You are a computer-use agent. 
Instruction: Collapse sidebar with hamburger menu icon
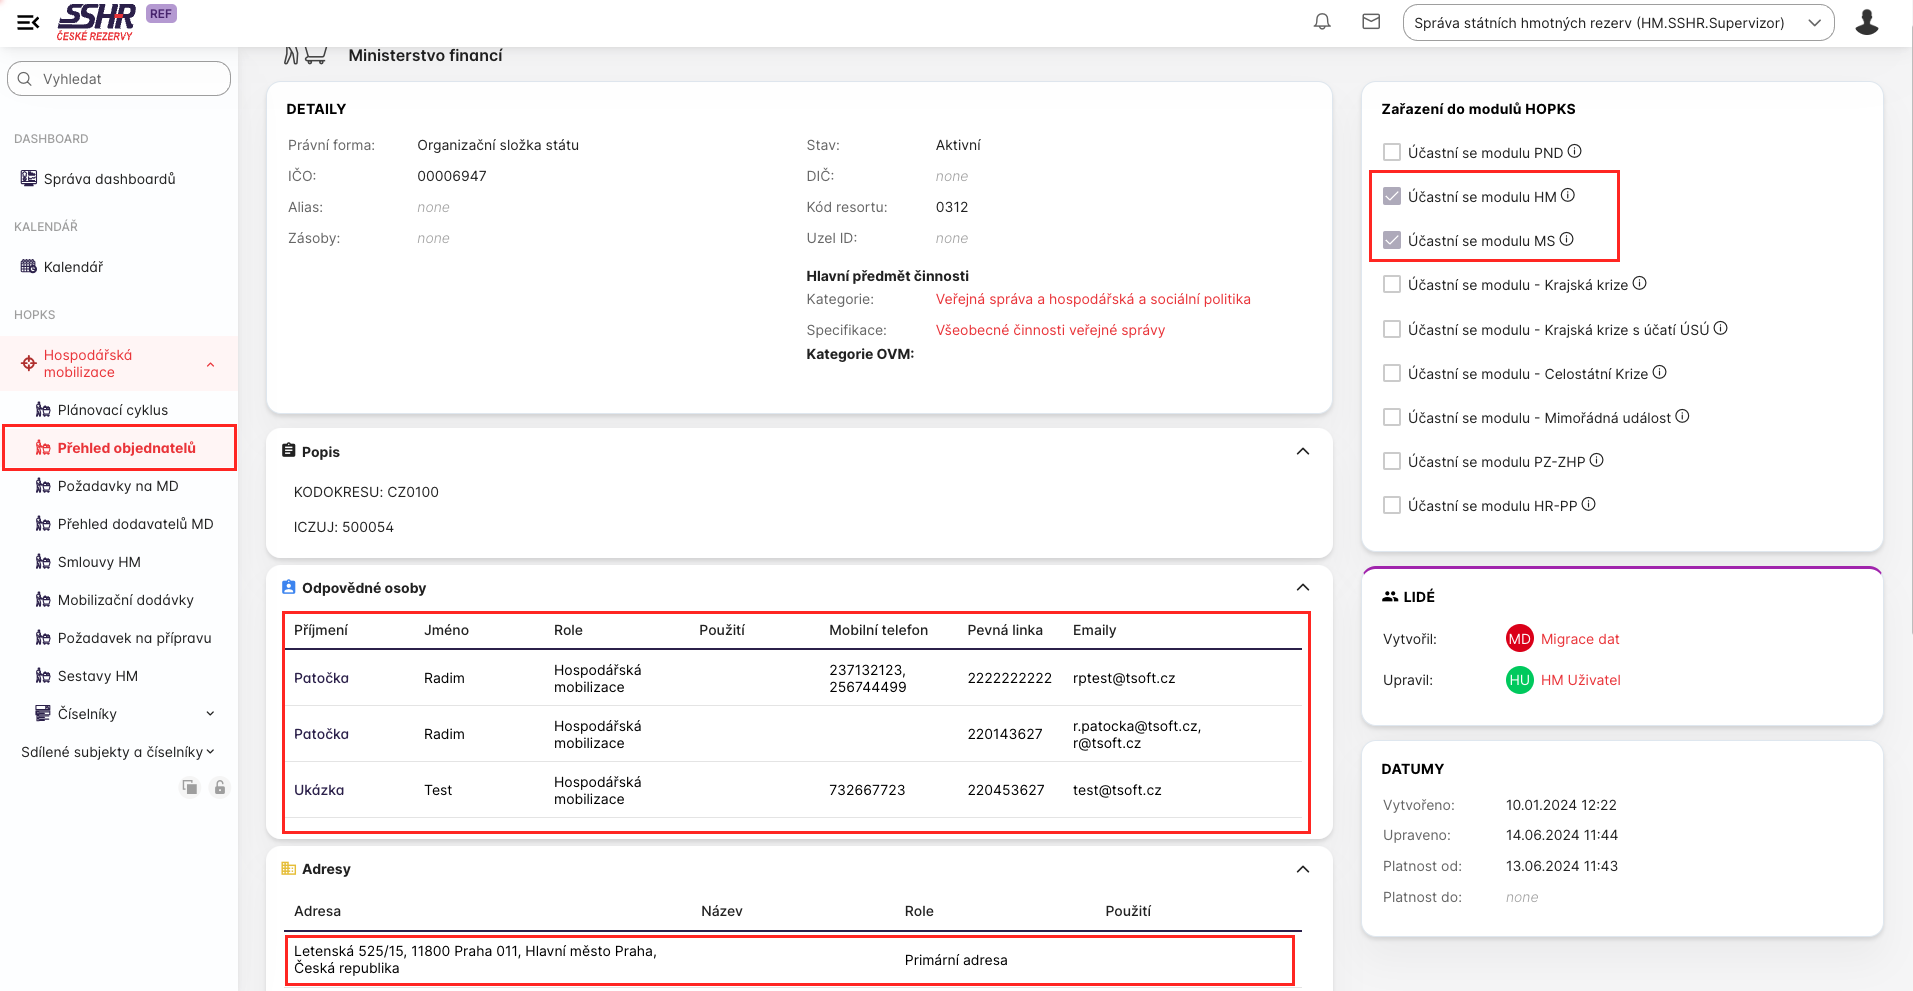click(x=28, y=22)
